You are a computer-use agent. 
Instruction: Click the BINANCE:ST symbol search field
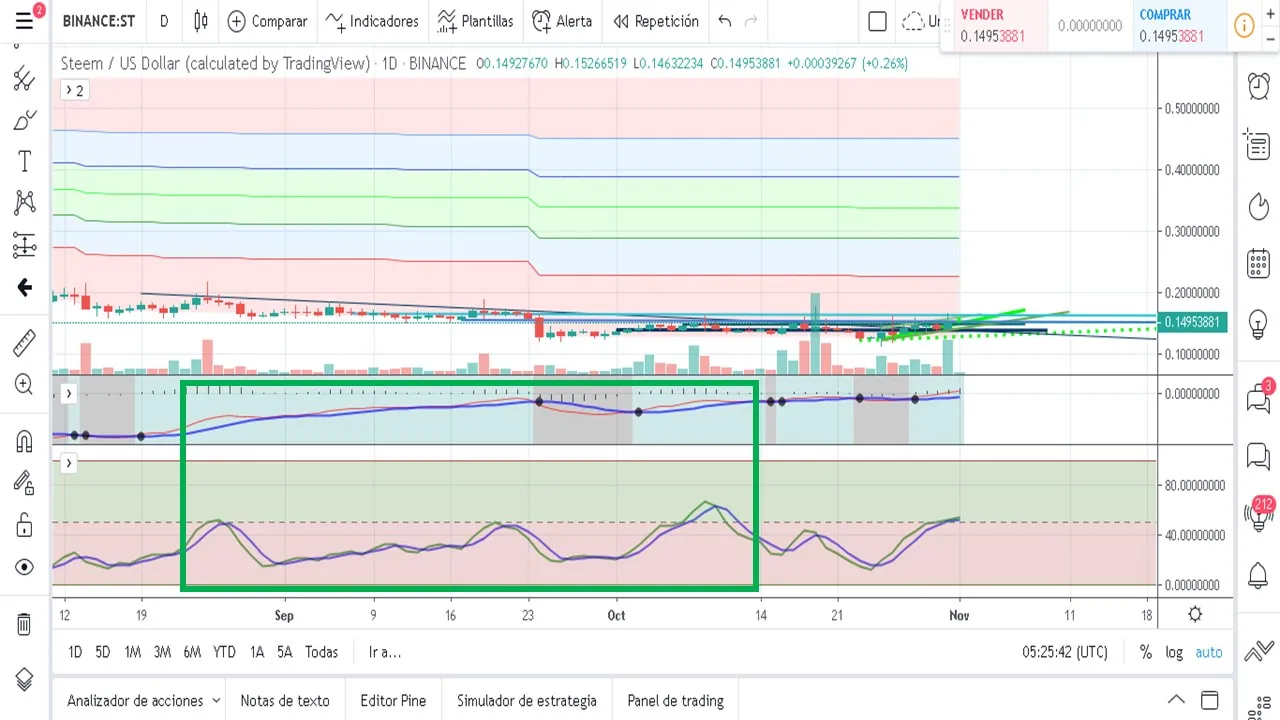pyautogui.click(x=98, y=21)
